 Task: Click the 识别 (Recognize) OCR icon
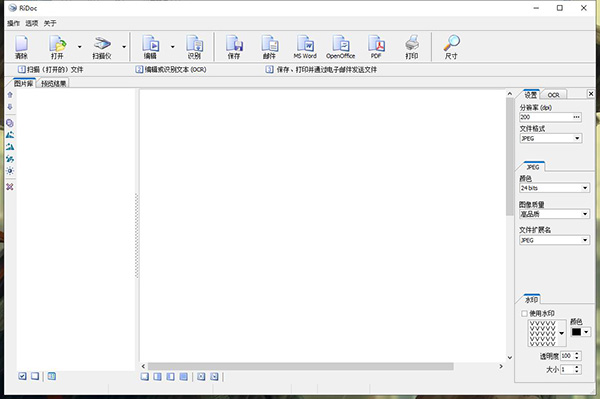click(x=194, y=47)
